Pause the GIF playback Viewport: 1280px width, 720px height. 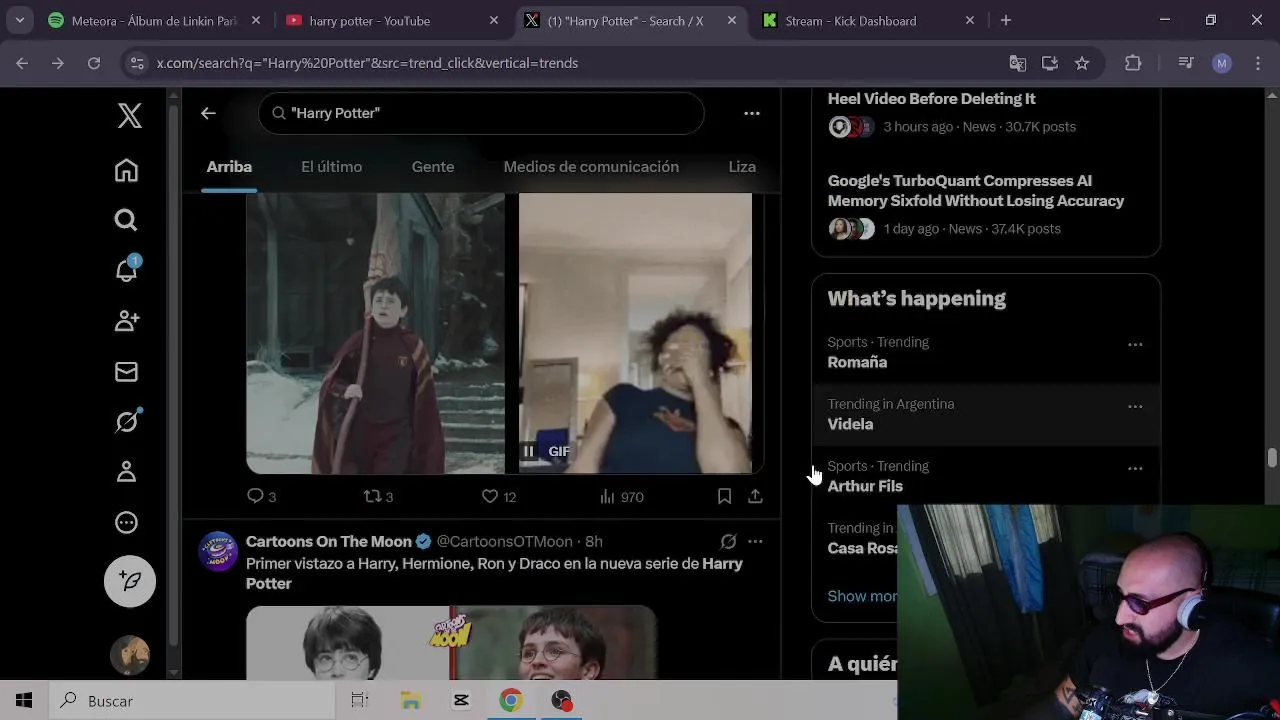coord(529,451)
